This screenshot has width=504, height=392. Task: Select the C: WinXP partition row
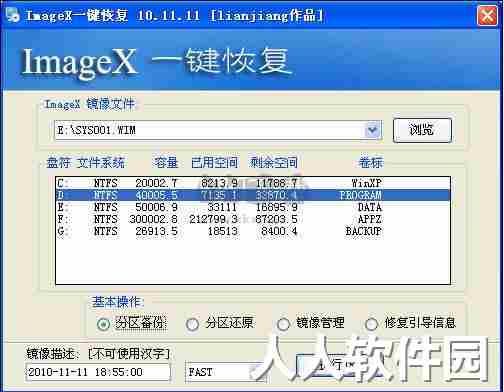point(253,183)
